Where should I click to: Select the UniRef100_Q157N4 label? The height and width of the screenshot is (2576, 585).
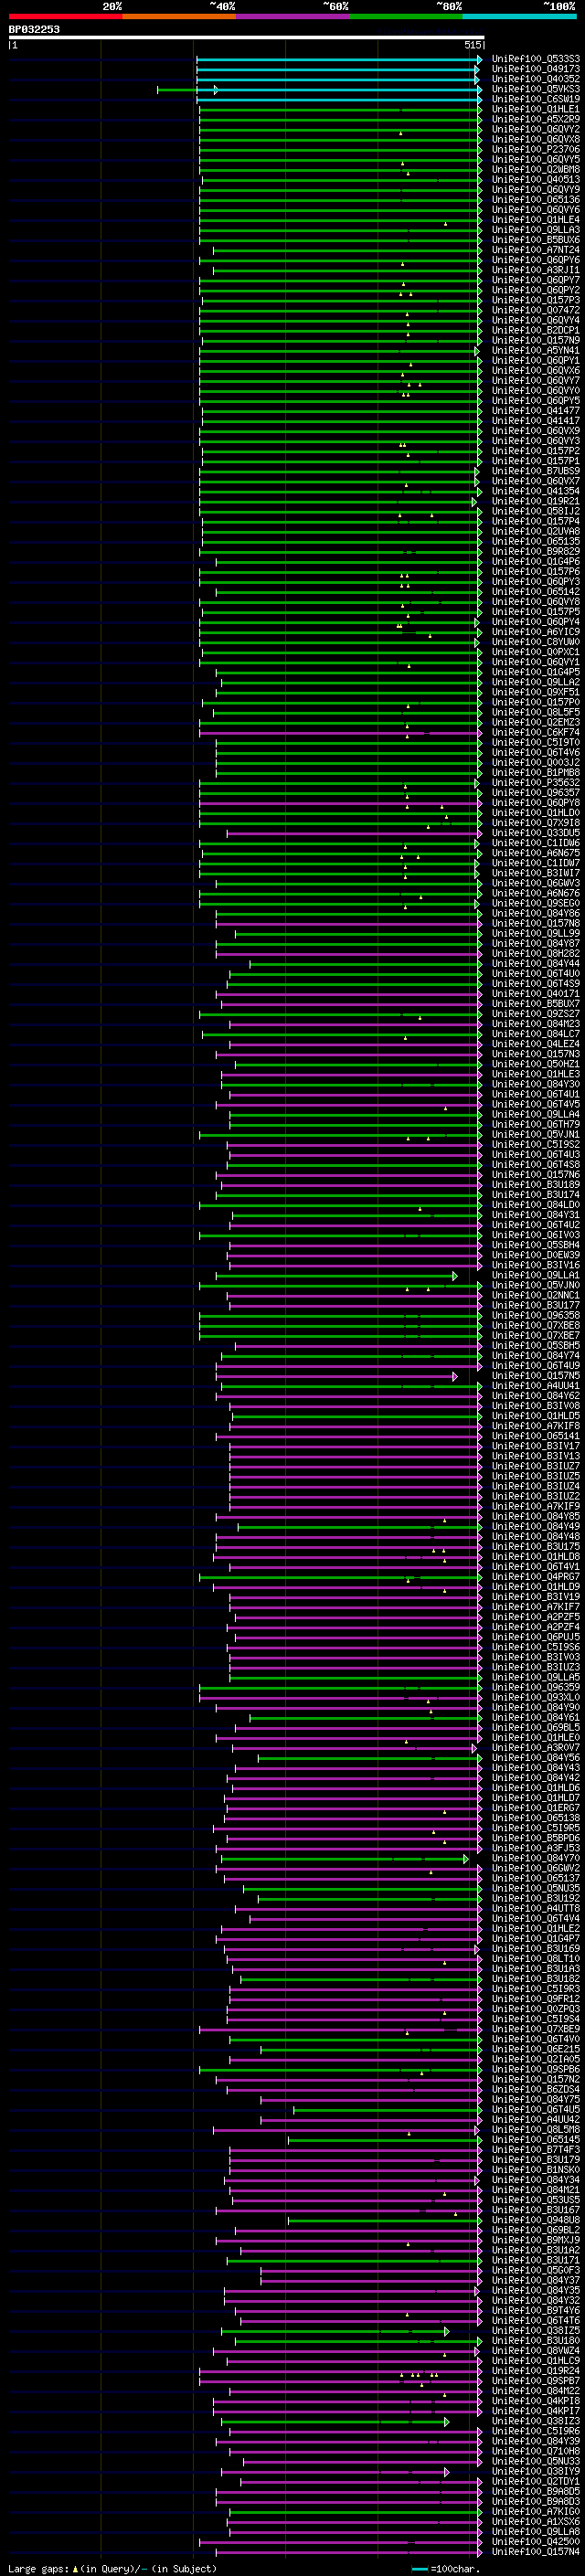536,2553
